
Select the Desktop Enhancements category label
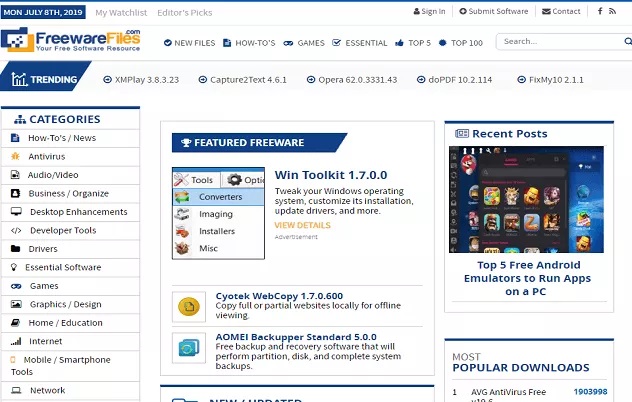[x=79, y=212]
